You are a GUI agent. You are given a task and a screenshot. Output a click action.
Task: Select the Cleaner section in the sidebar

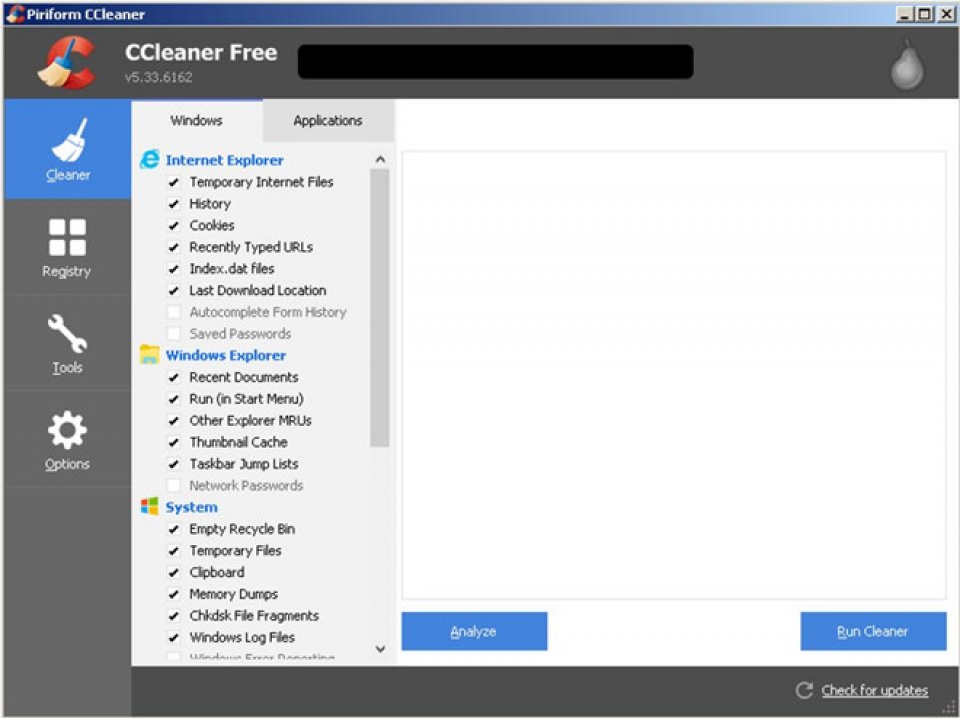point(67,150)
